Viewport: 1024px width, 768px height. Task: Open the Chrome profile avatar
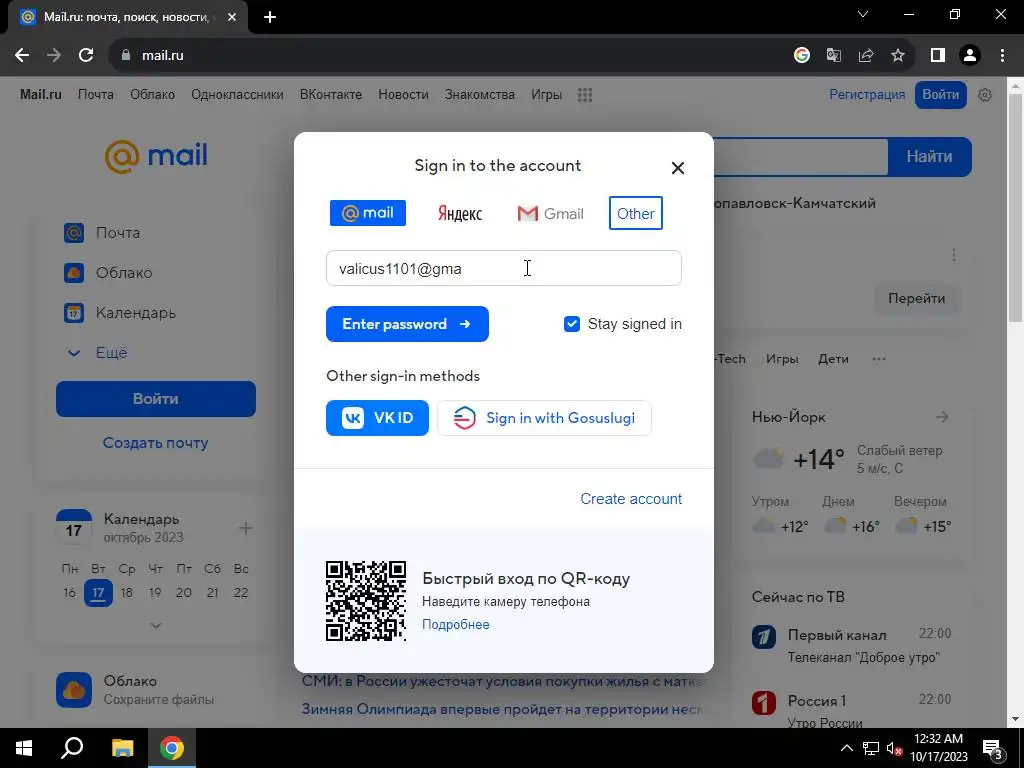coord(970,56)
